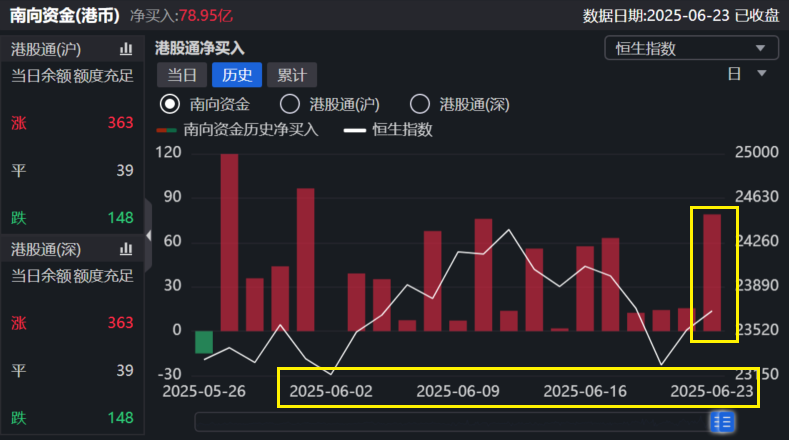The image size is (789, 440).
Task: Click the green negative bar on 2025-05-26
Action: 204,342
